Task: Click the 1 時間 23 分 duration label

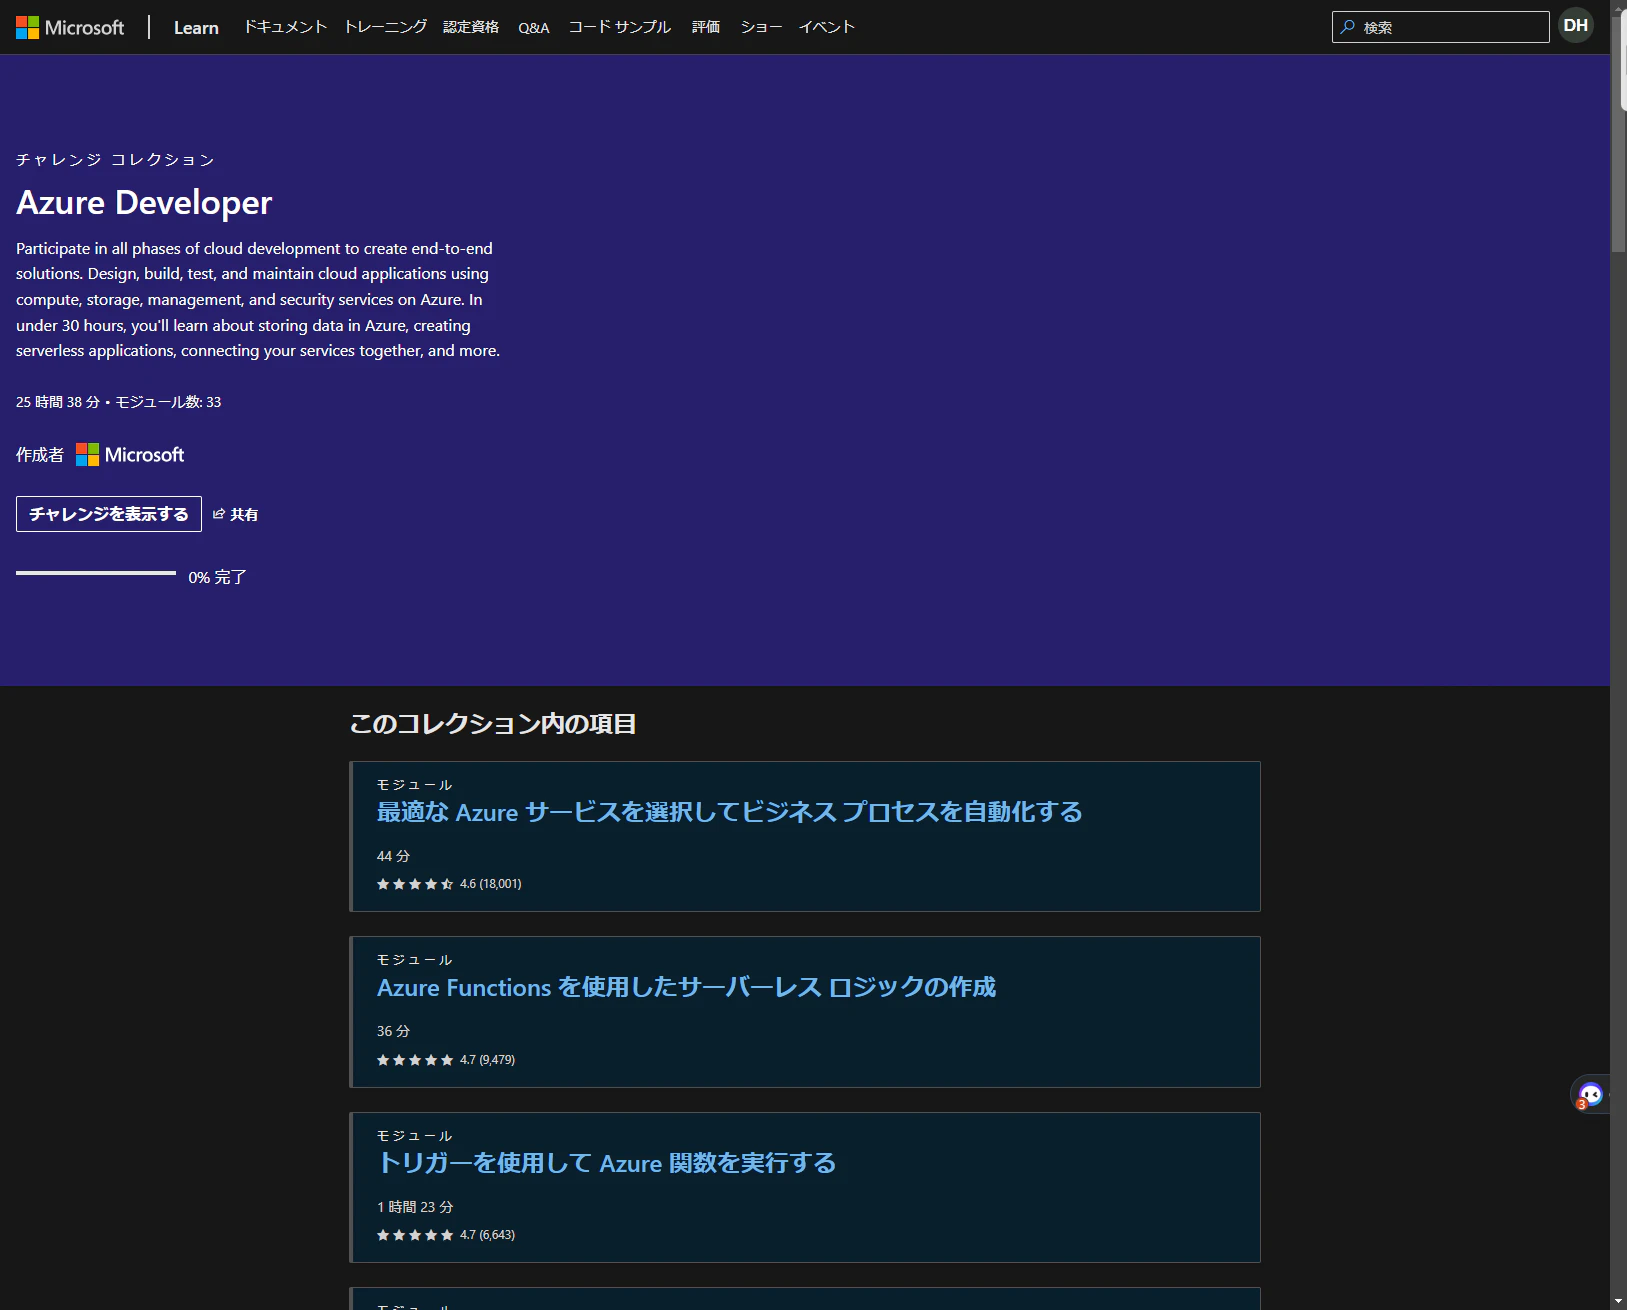Action: (415, 1207)
